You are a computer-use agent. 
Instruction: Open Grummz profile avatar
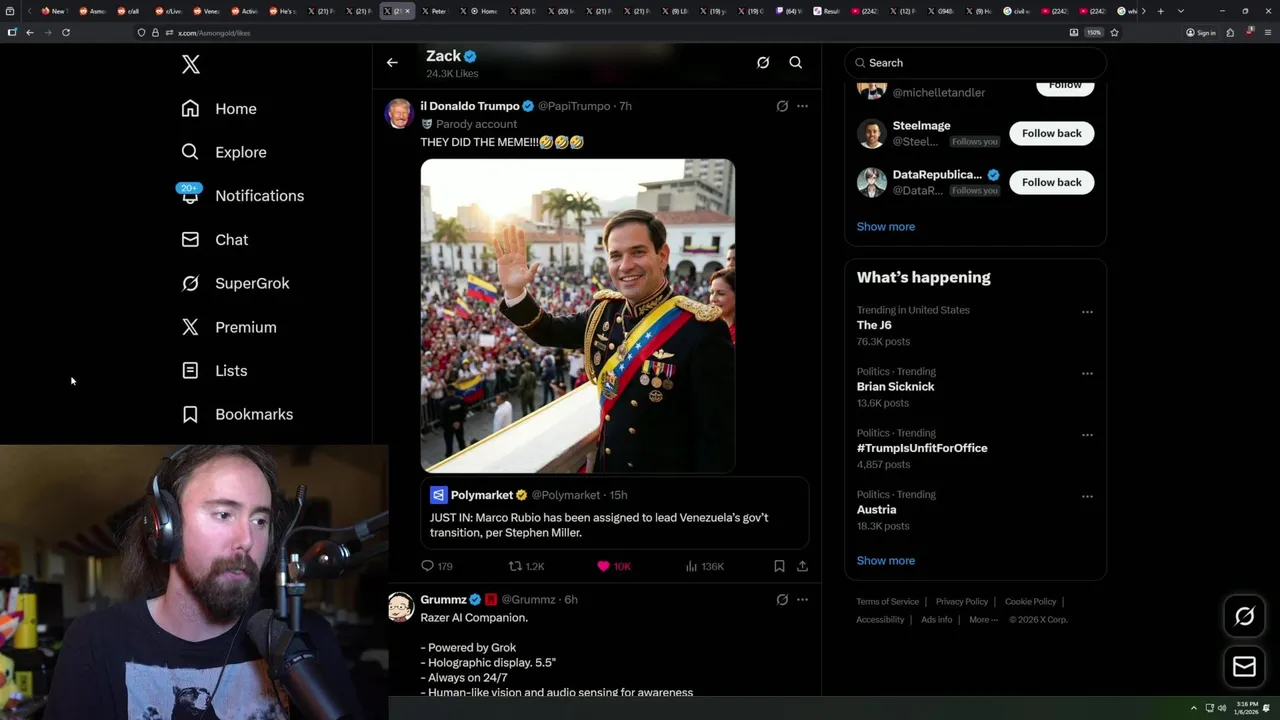click(x=400, y=607)
